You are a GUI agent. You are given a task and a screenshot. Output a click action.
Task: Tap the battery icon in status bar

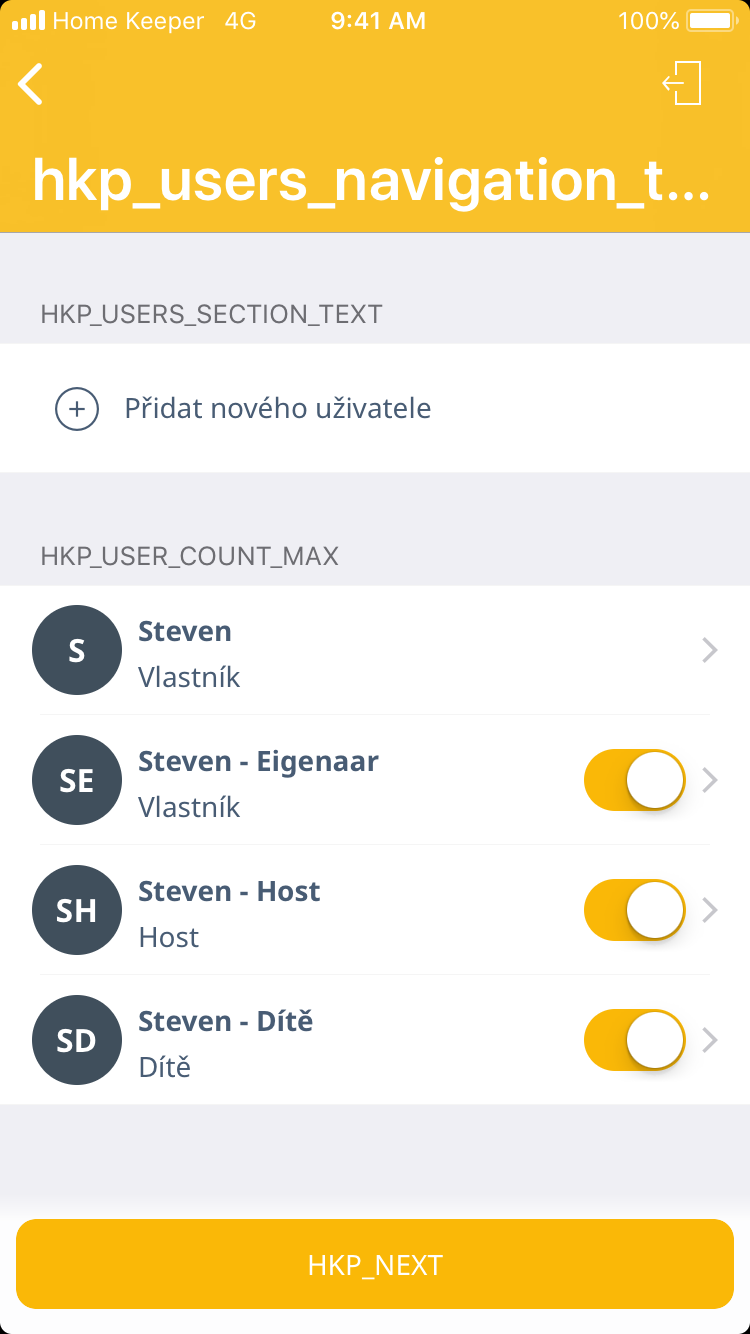711,21
